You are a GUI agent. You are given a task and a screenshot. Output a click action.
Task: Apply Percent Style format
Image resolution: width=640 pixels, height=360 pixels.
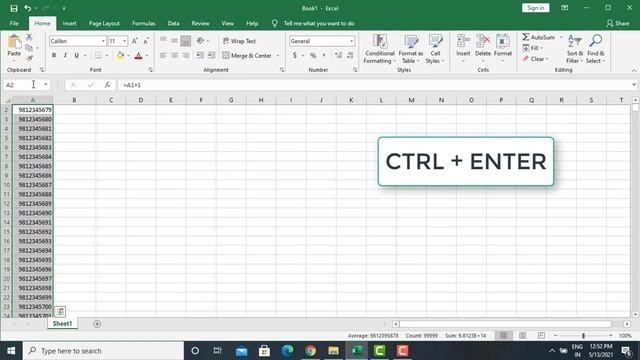pos(313,55)
